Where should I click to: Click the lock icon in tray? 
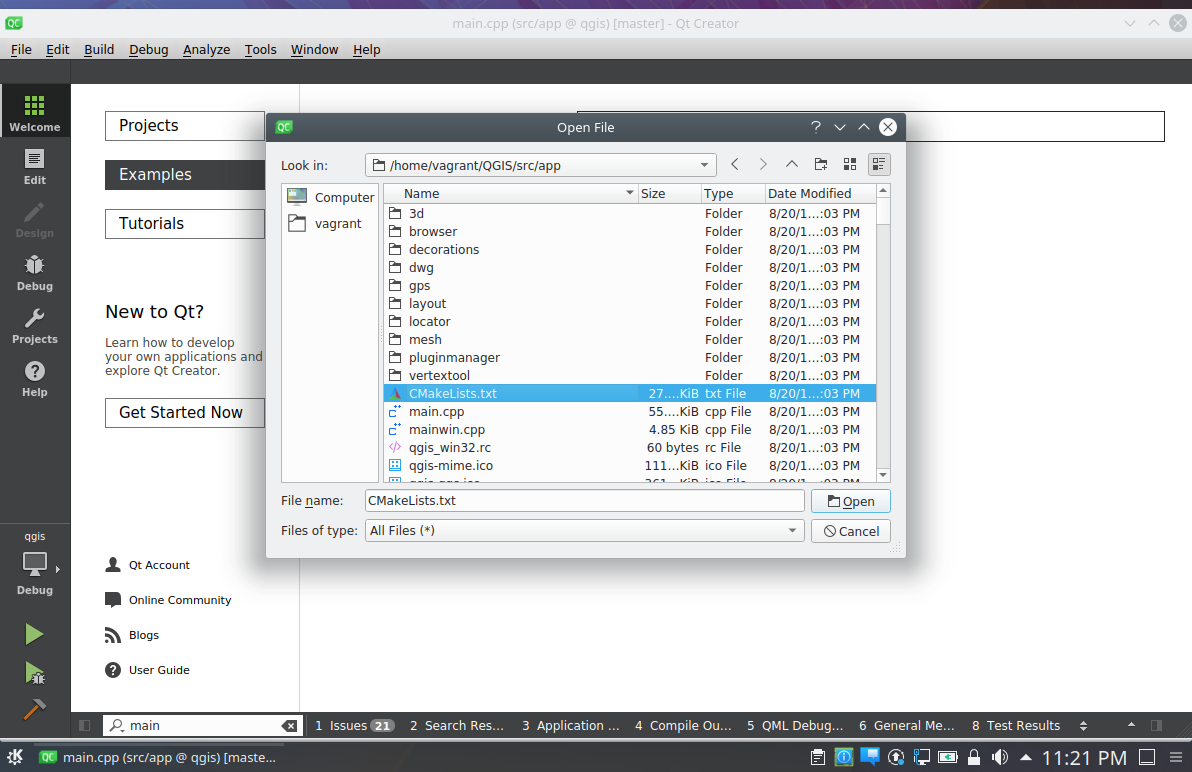coord(974,757)
